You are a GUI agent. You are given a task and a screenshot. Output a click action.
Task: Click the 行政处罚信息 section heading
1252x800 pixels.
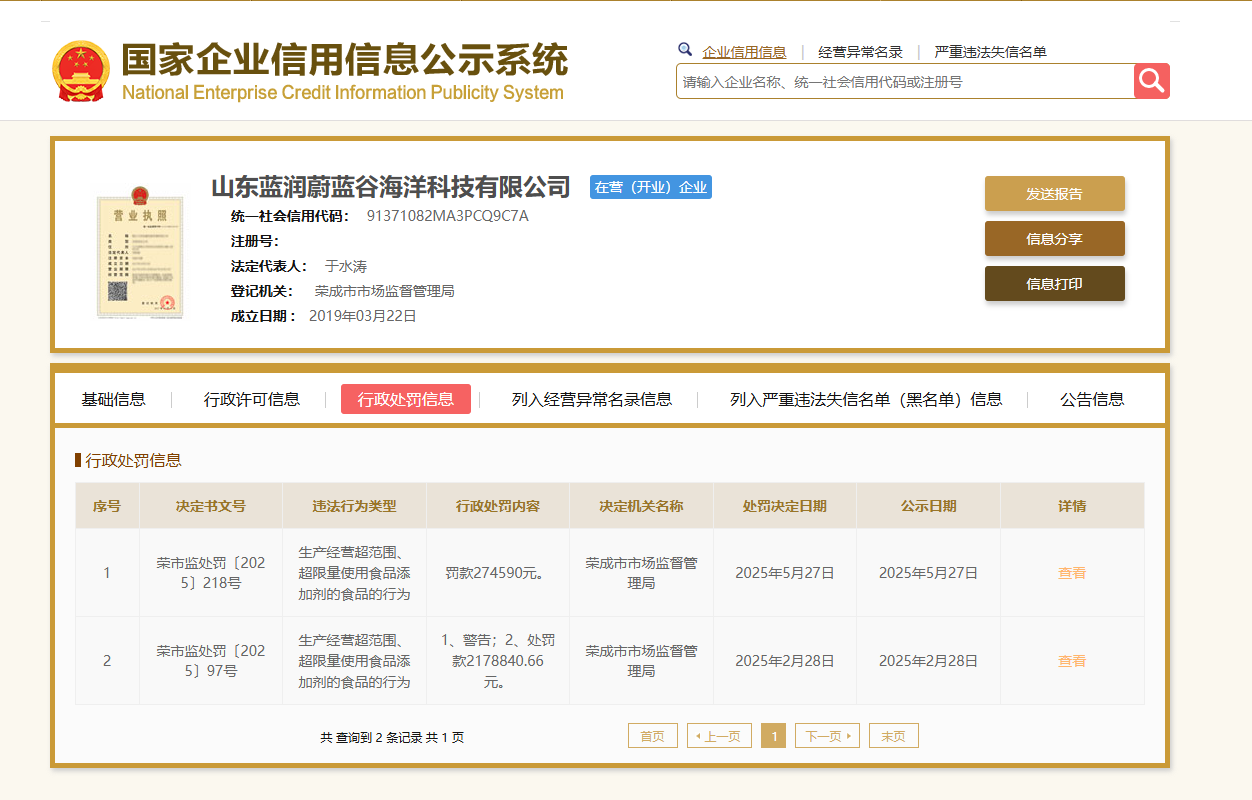click(x=134, y=460)
